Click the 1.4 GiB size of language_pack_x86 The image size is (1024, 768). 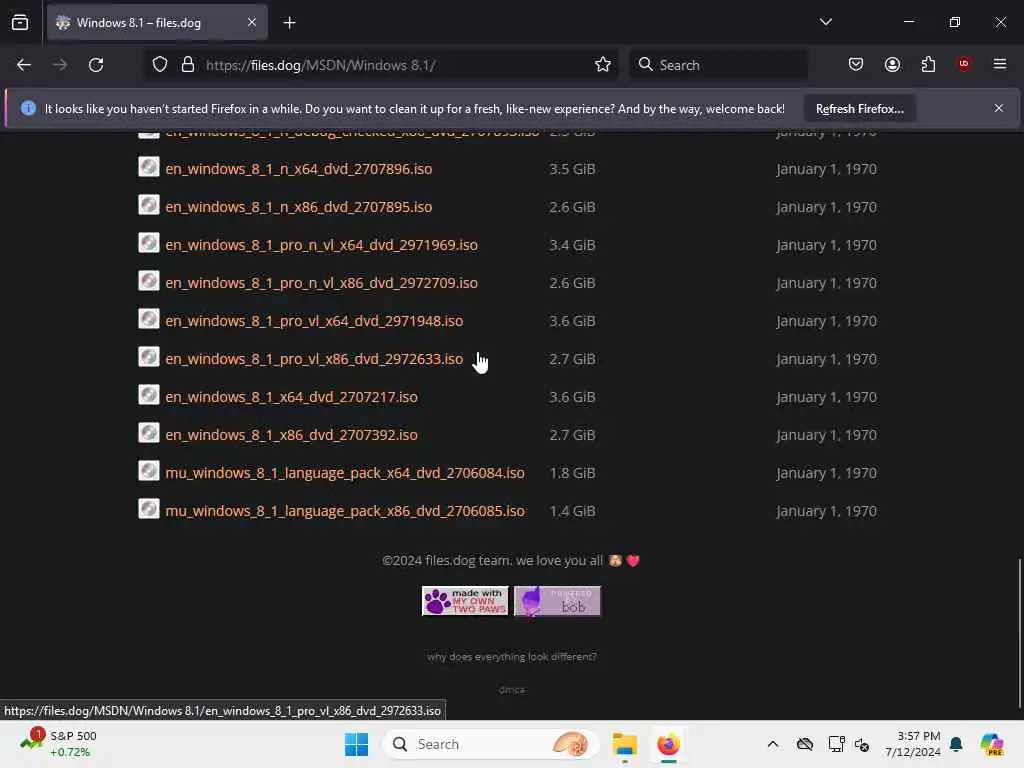tap(572, 511)
